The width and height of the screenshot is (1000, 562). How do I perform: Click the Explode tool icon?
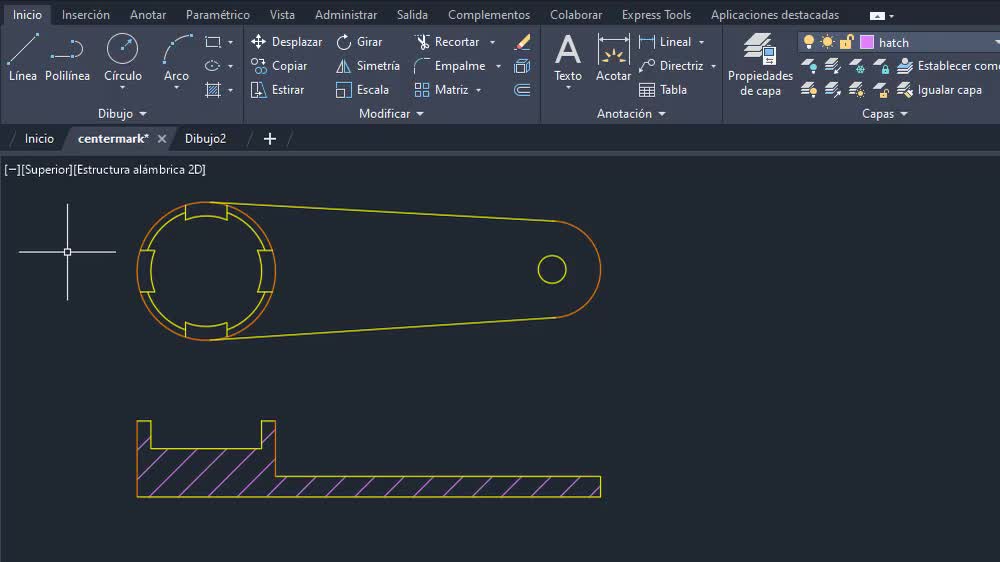tap(522, 66)
